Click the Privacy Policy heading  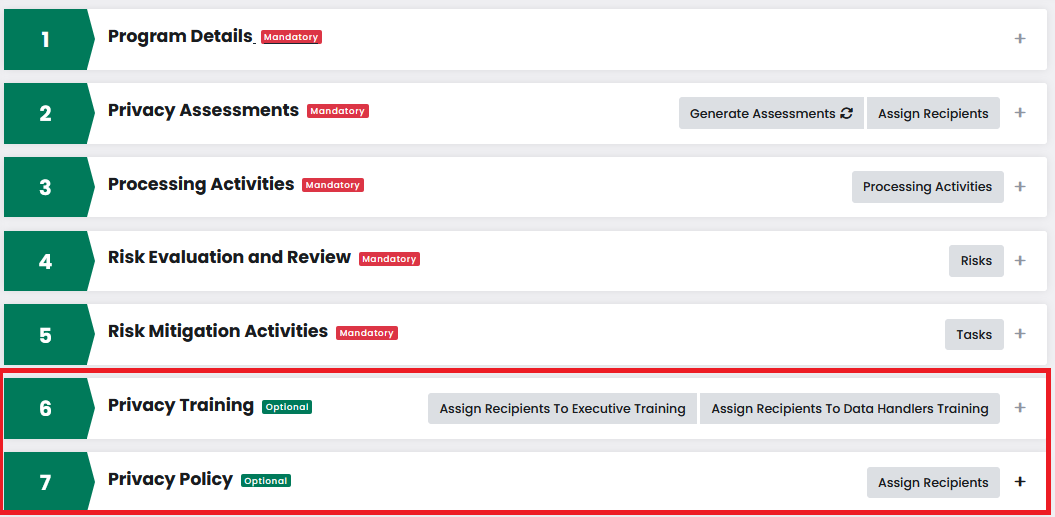(170, 479)
